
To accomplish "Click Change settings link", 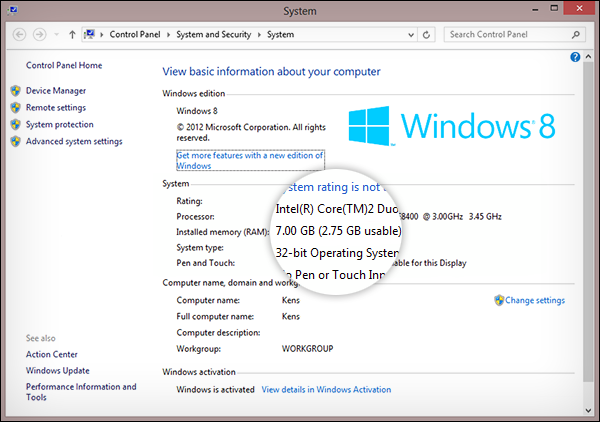I will [x=535, y=300].
